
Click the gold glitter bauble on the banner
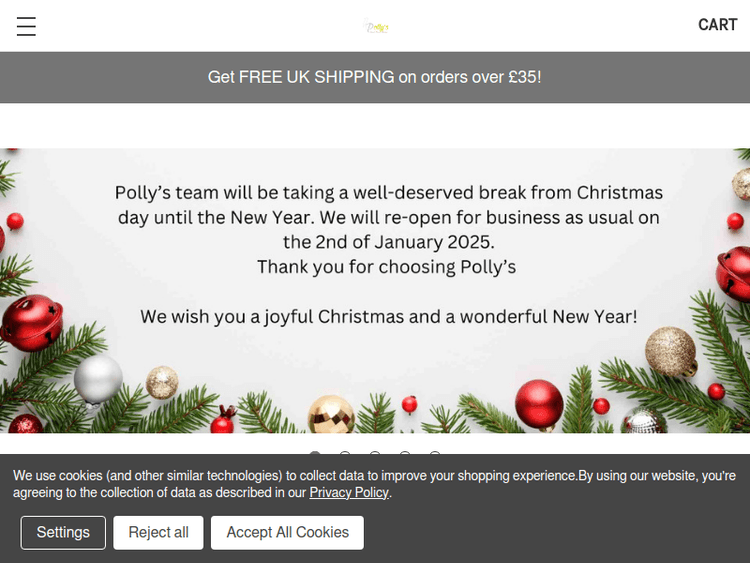pyautogui.click(x=670, y=352)
